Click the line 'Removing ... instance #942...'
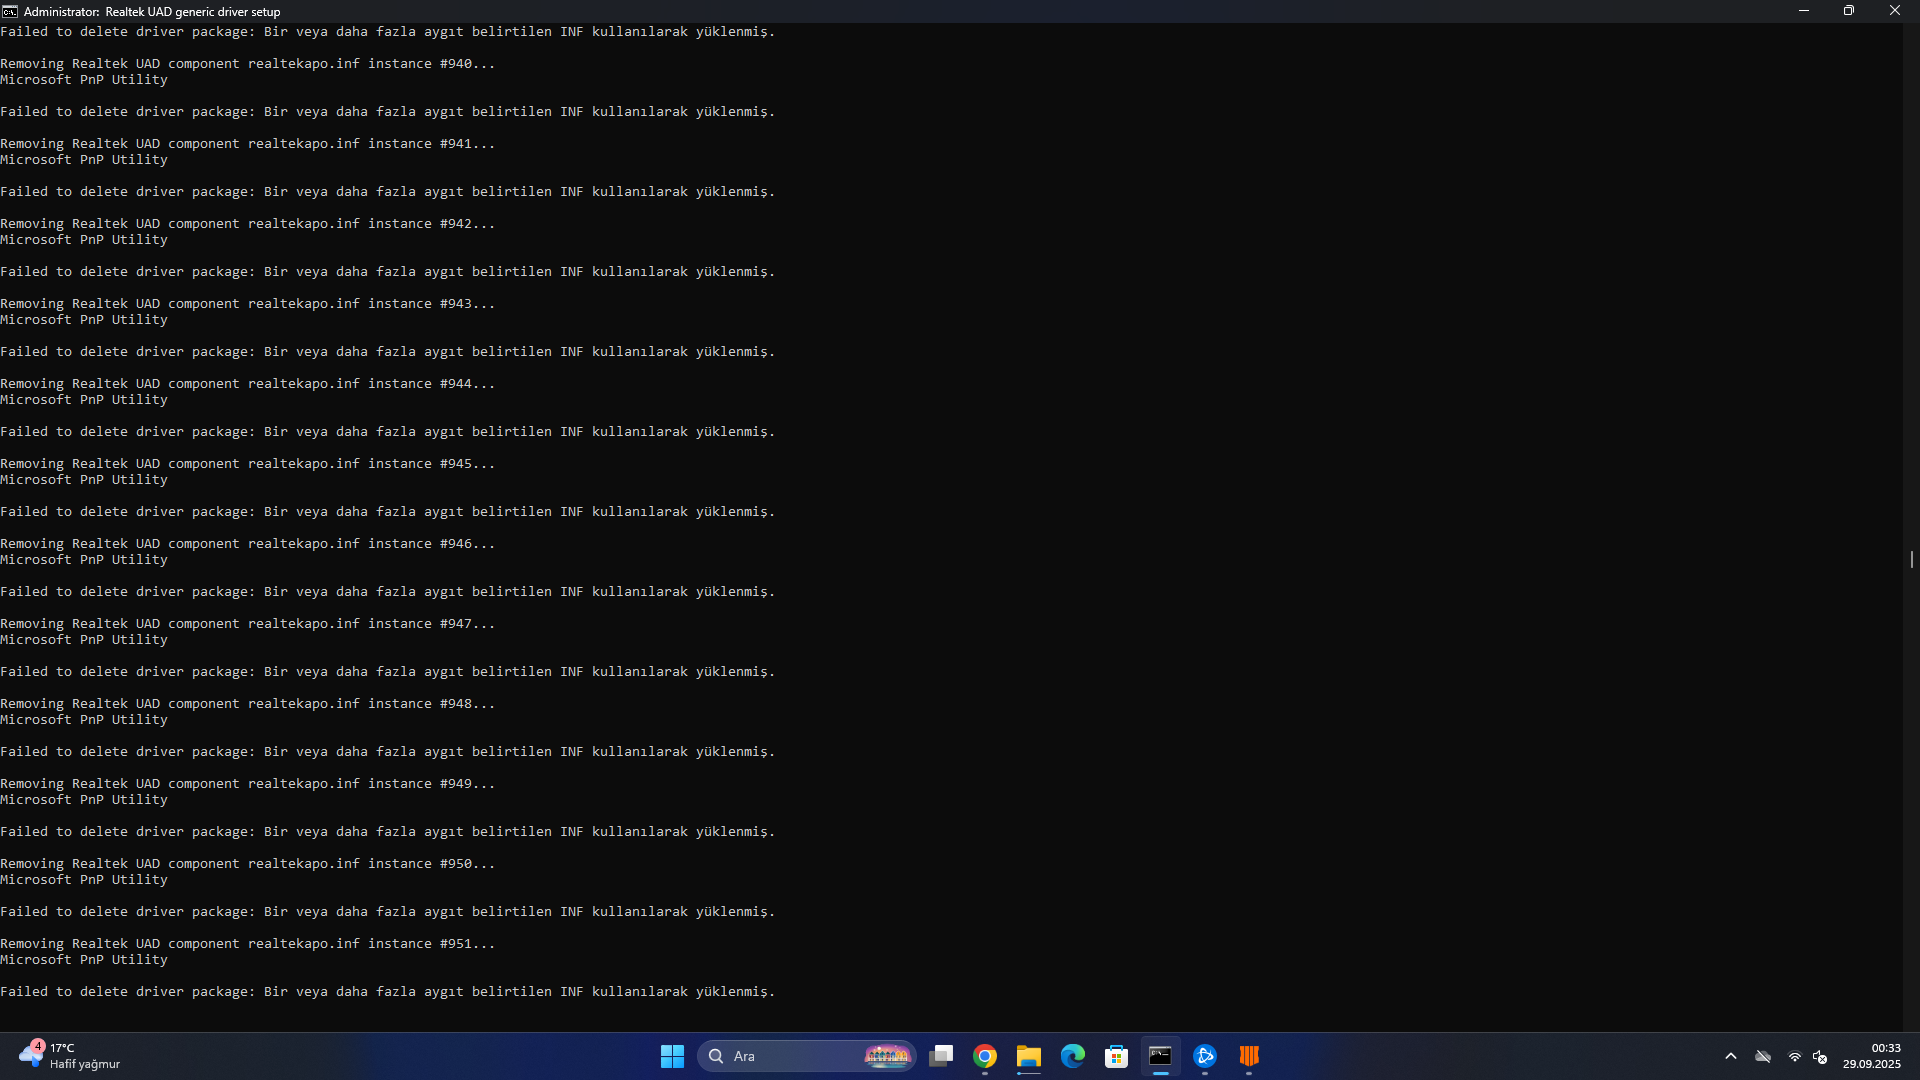This screenshot has height=1080, width=1920. coord(248,223)
